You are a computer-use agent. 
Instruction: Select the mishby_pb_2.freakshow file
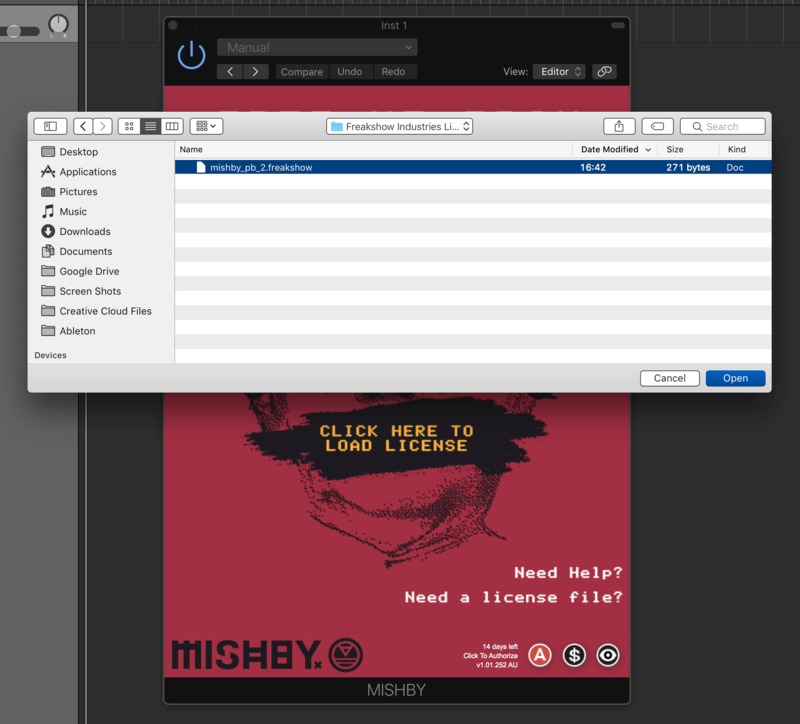(x=473, y=167)
